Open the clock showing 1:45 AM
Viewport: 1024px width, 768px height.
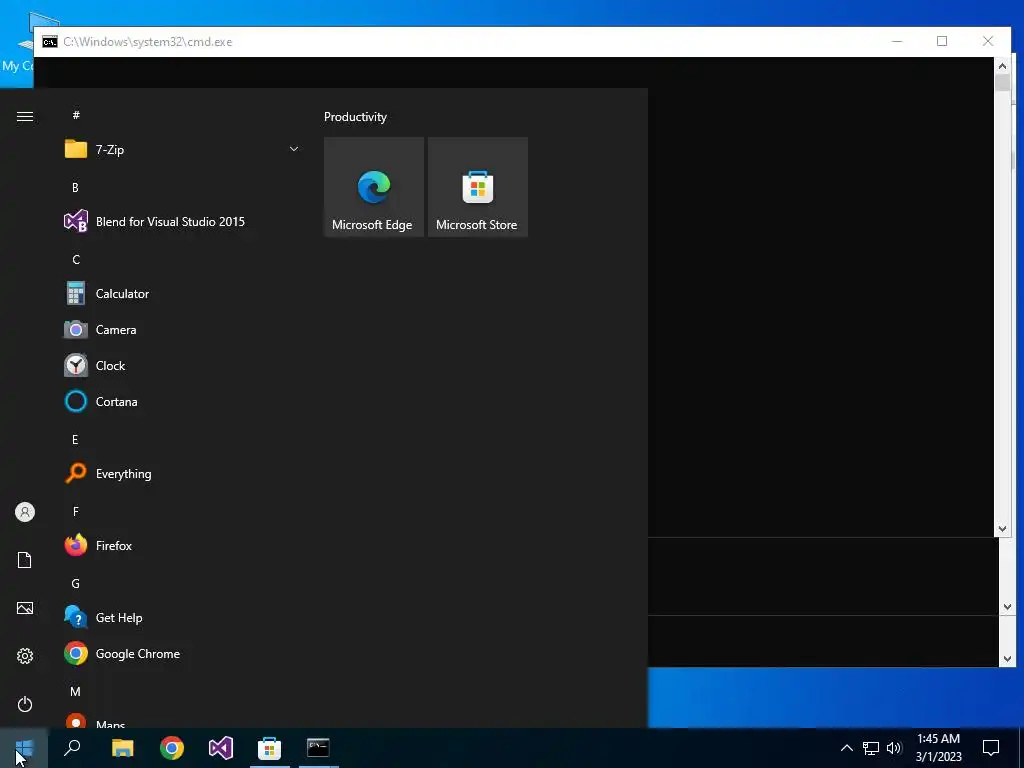[x=938, y=748]
